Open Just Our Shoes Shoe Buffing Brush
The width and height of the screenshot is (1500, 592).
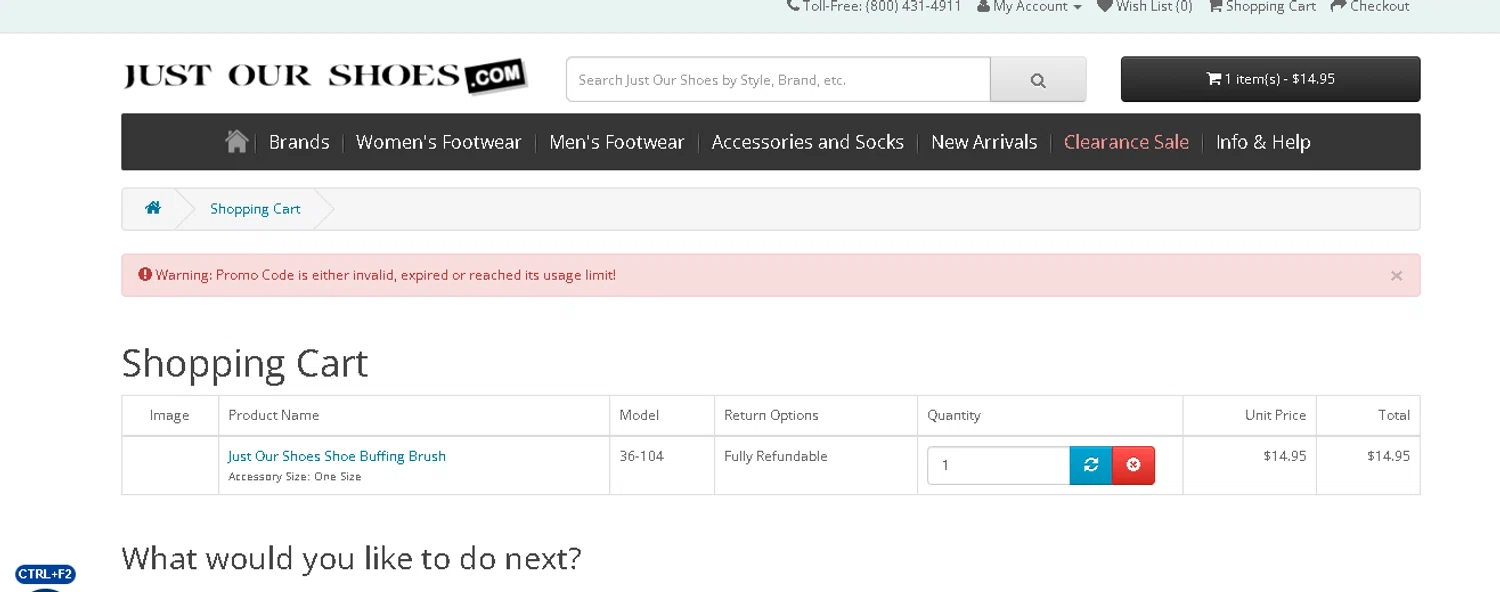coord(337,456)
